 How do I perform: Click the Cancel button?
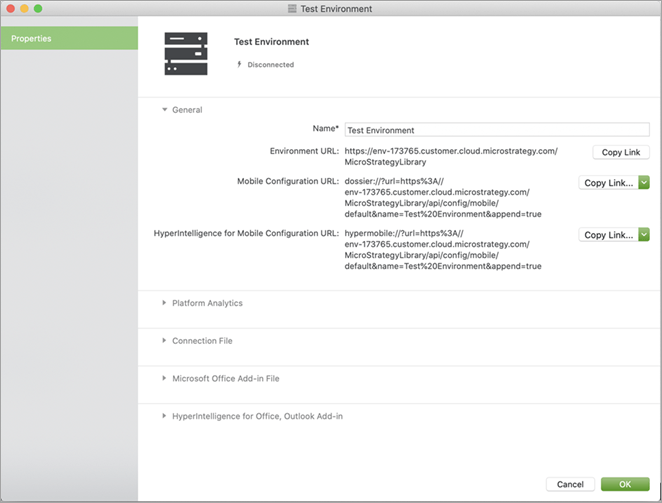[x=570, y=484]
